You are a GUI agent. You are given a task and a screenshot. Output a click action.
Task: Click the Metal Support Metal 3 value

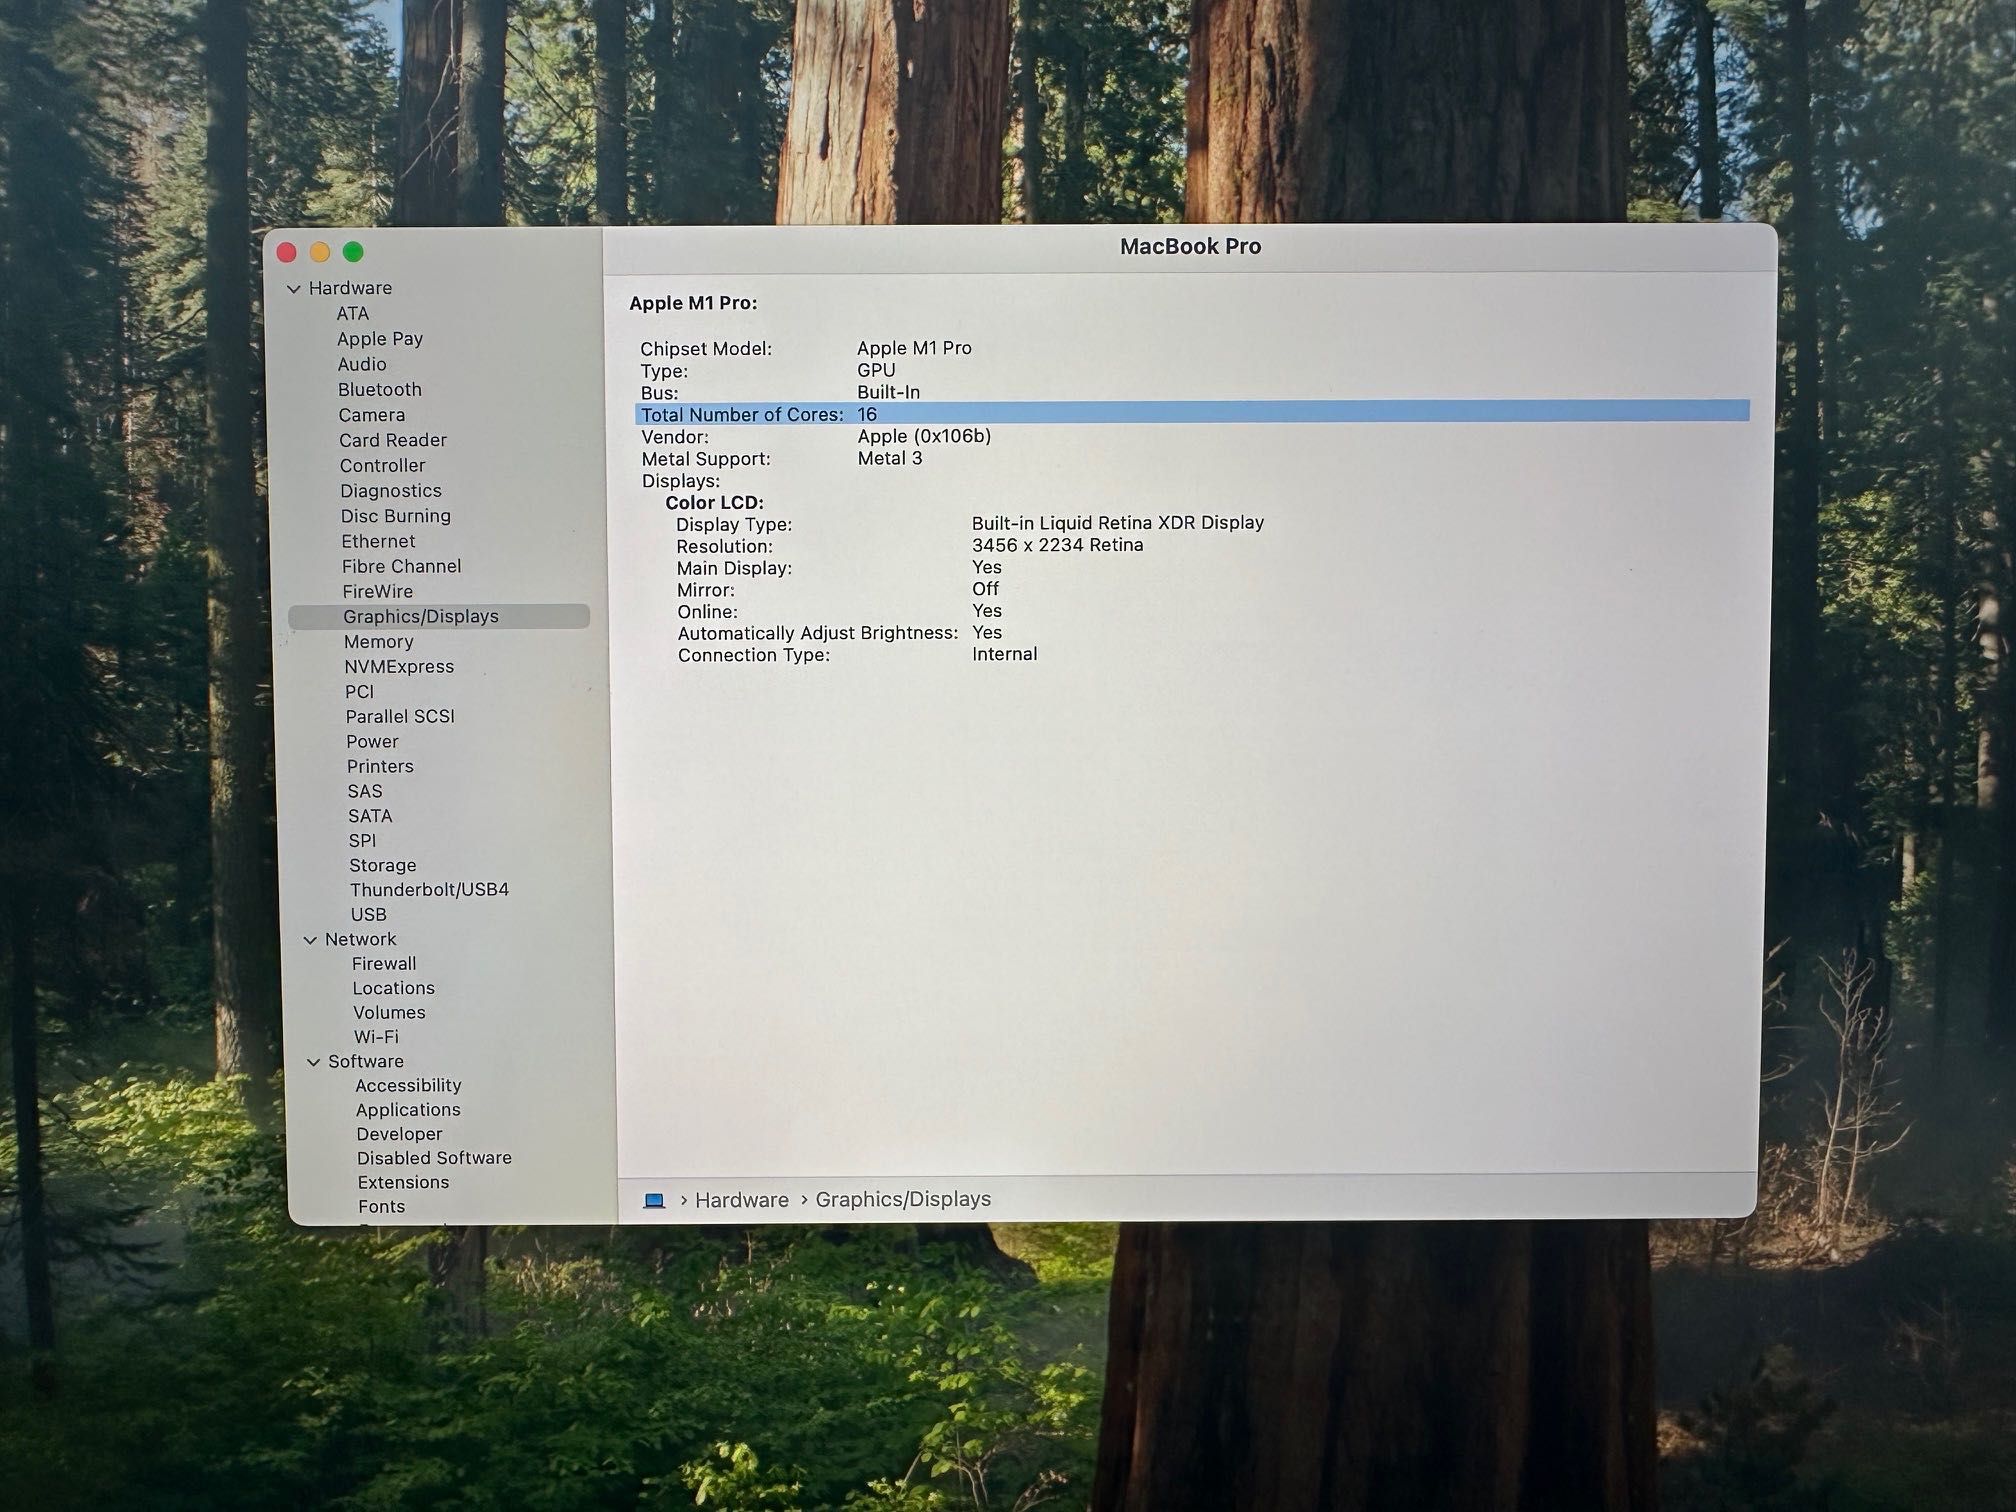coord(890,458)
